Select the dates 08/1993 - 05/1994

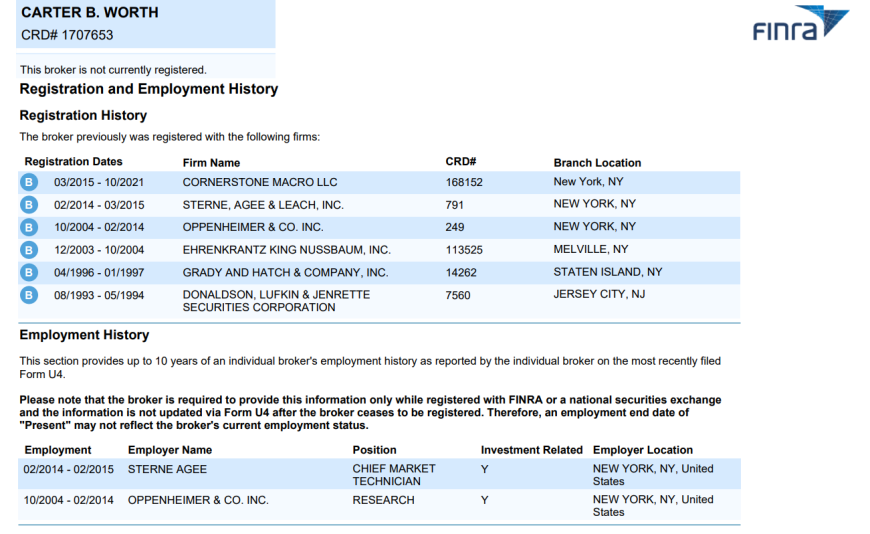[x=99, y=295]
